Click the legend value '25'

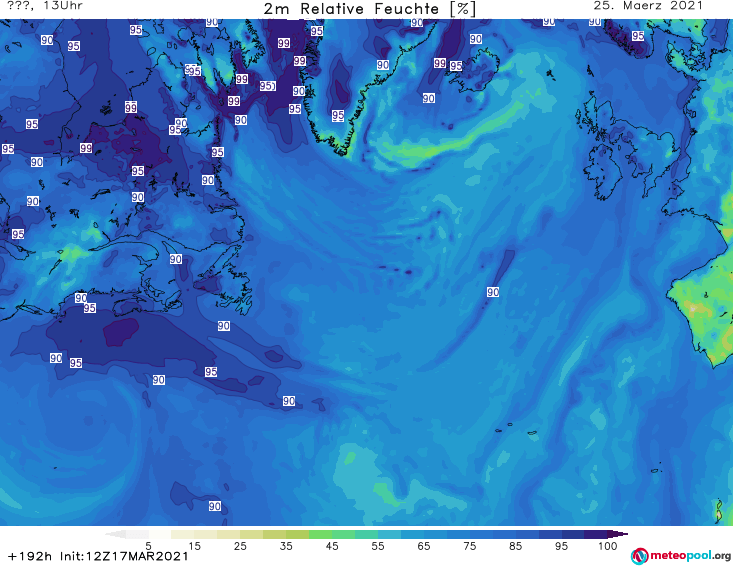click(x=240, y=546)
